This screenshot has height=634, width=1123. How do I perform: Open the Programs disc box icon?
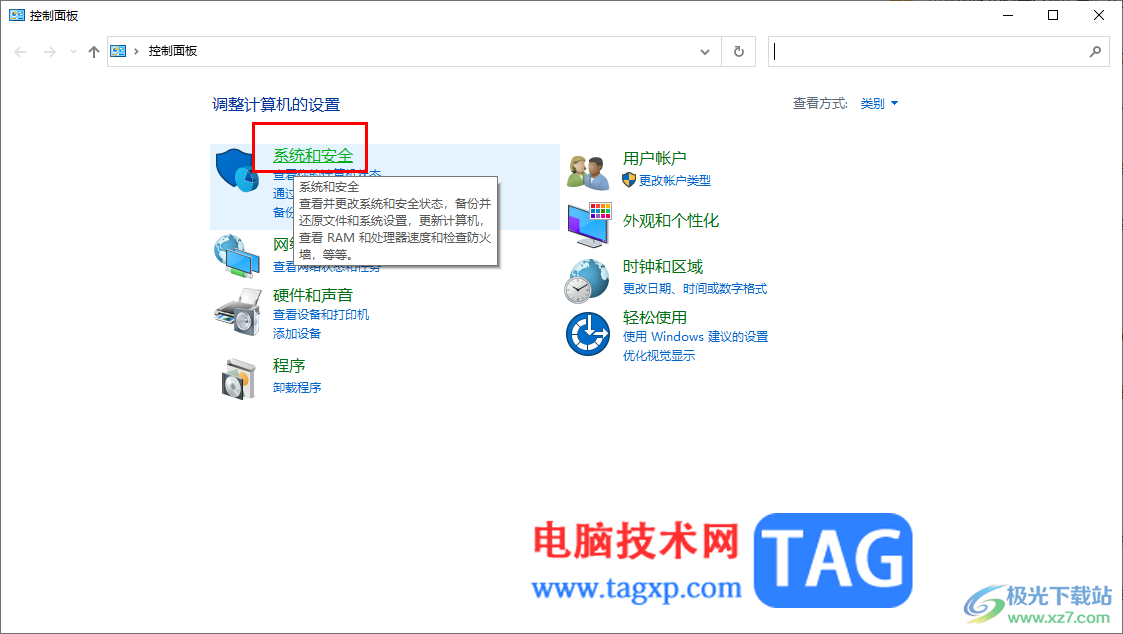coord(238,378)
